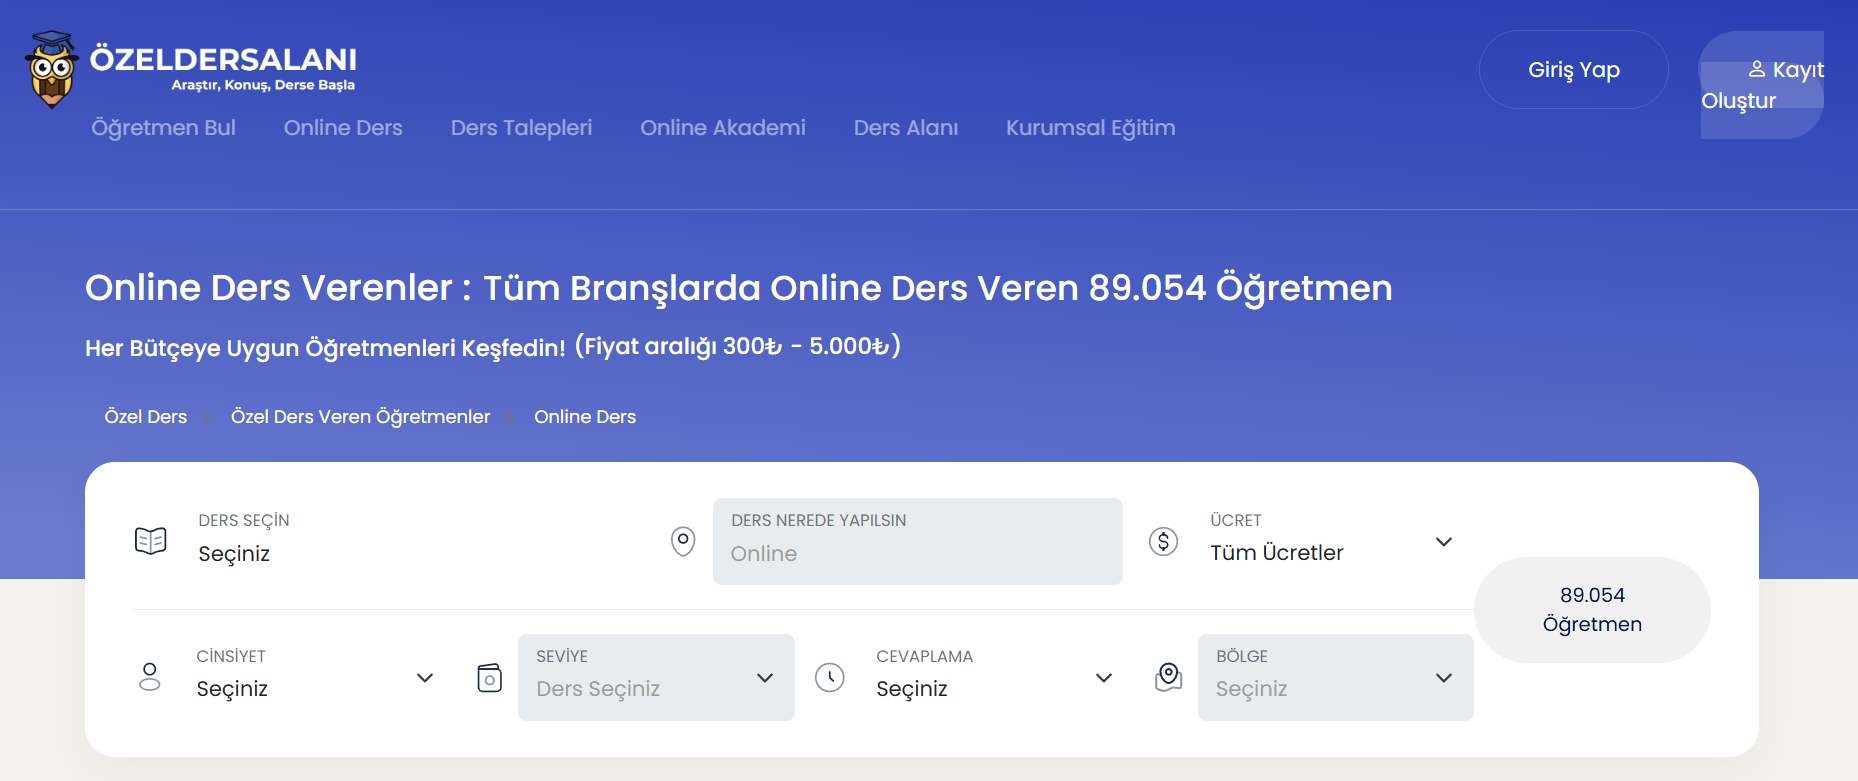Open Öğretmen Bul menu item
The width and height of the screenshot is (1858, 781).
[x=164, y=128]
